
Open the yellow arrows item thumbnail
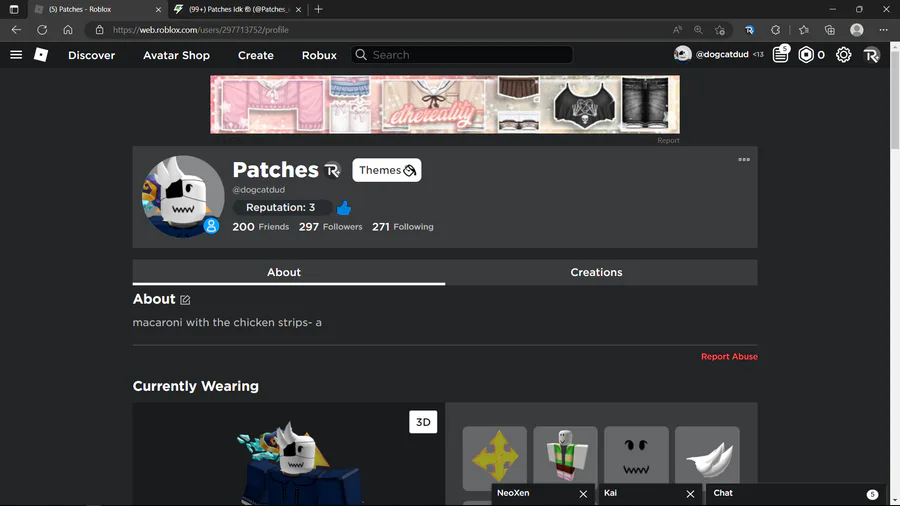tap(495, 458)
